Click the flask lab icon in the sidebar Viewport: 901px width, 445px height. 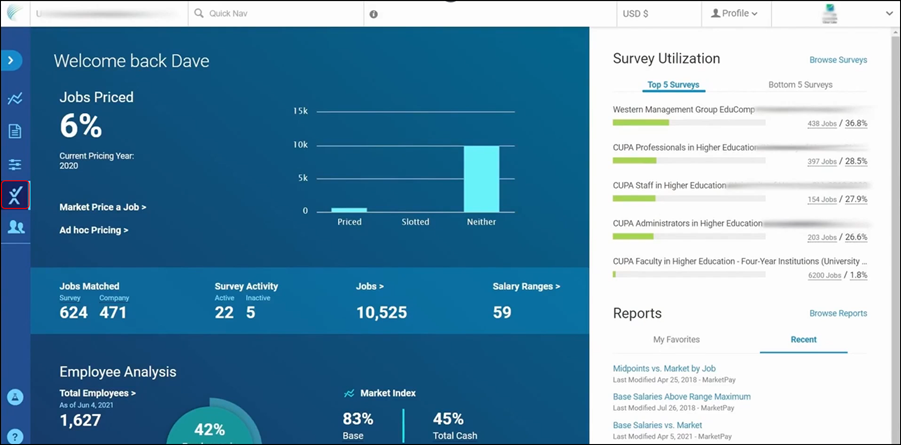(15, 397)
